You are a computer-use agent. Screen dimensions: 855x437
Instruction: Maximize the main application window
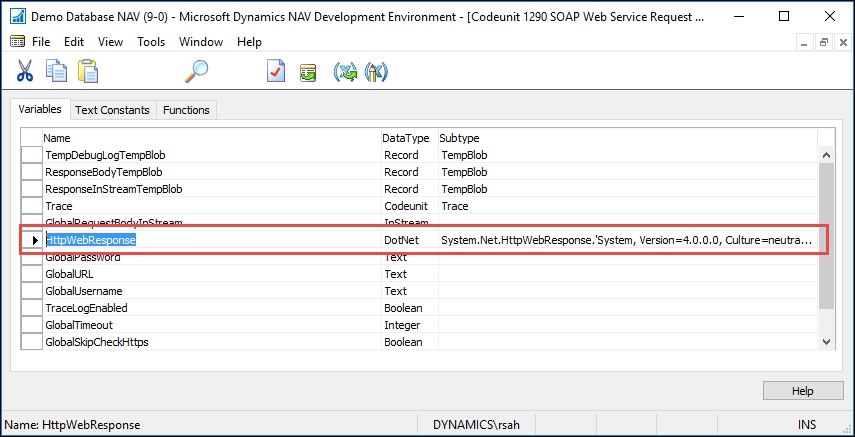pos(784,16)
